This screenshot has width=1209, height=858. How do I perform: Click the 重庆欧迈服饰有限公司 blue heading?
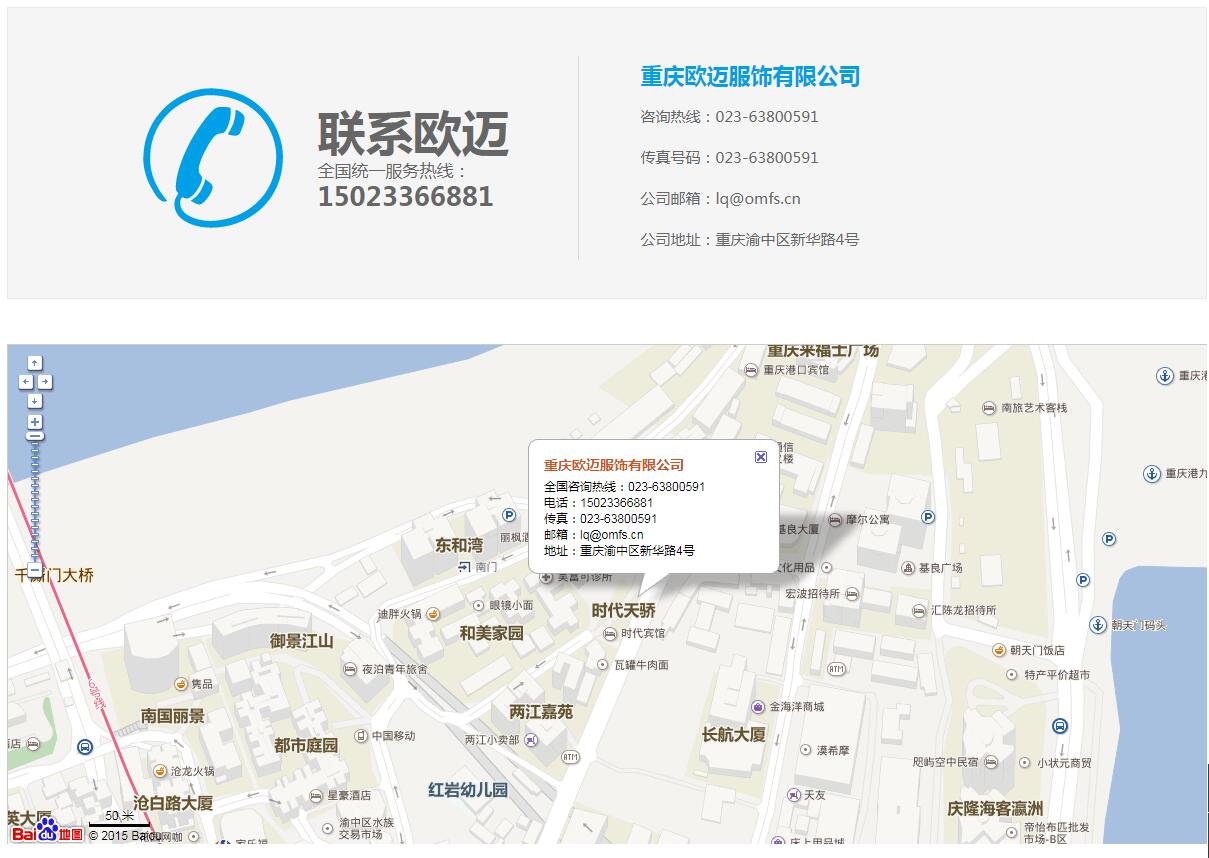click(x=750, y=77)
